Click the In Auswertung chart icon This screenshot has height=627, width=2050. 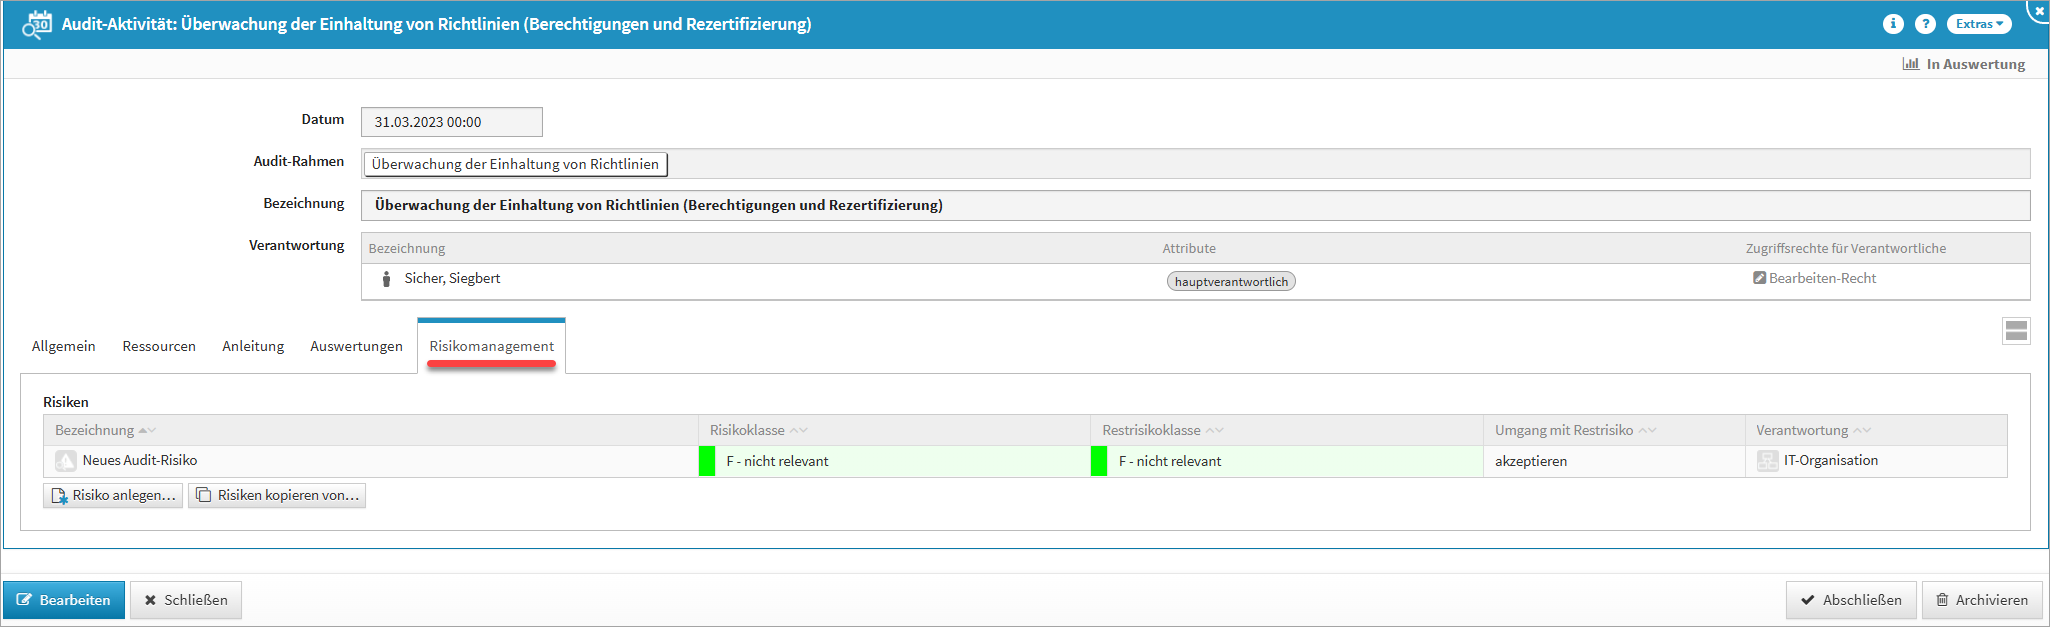1910,64
